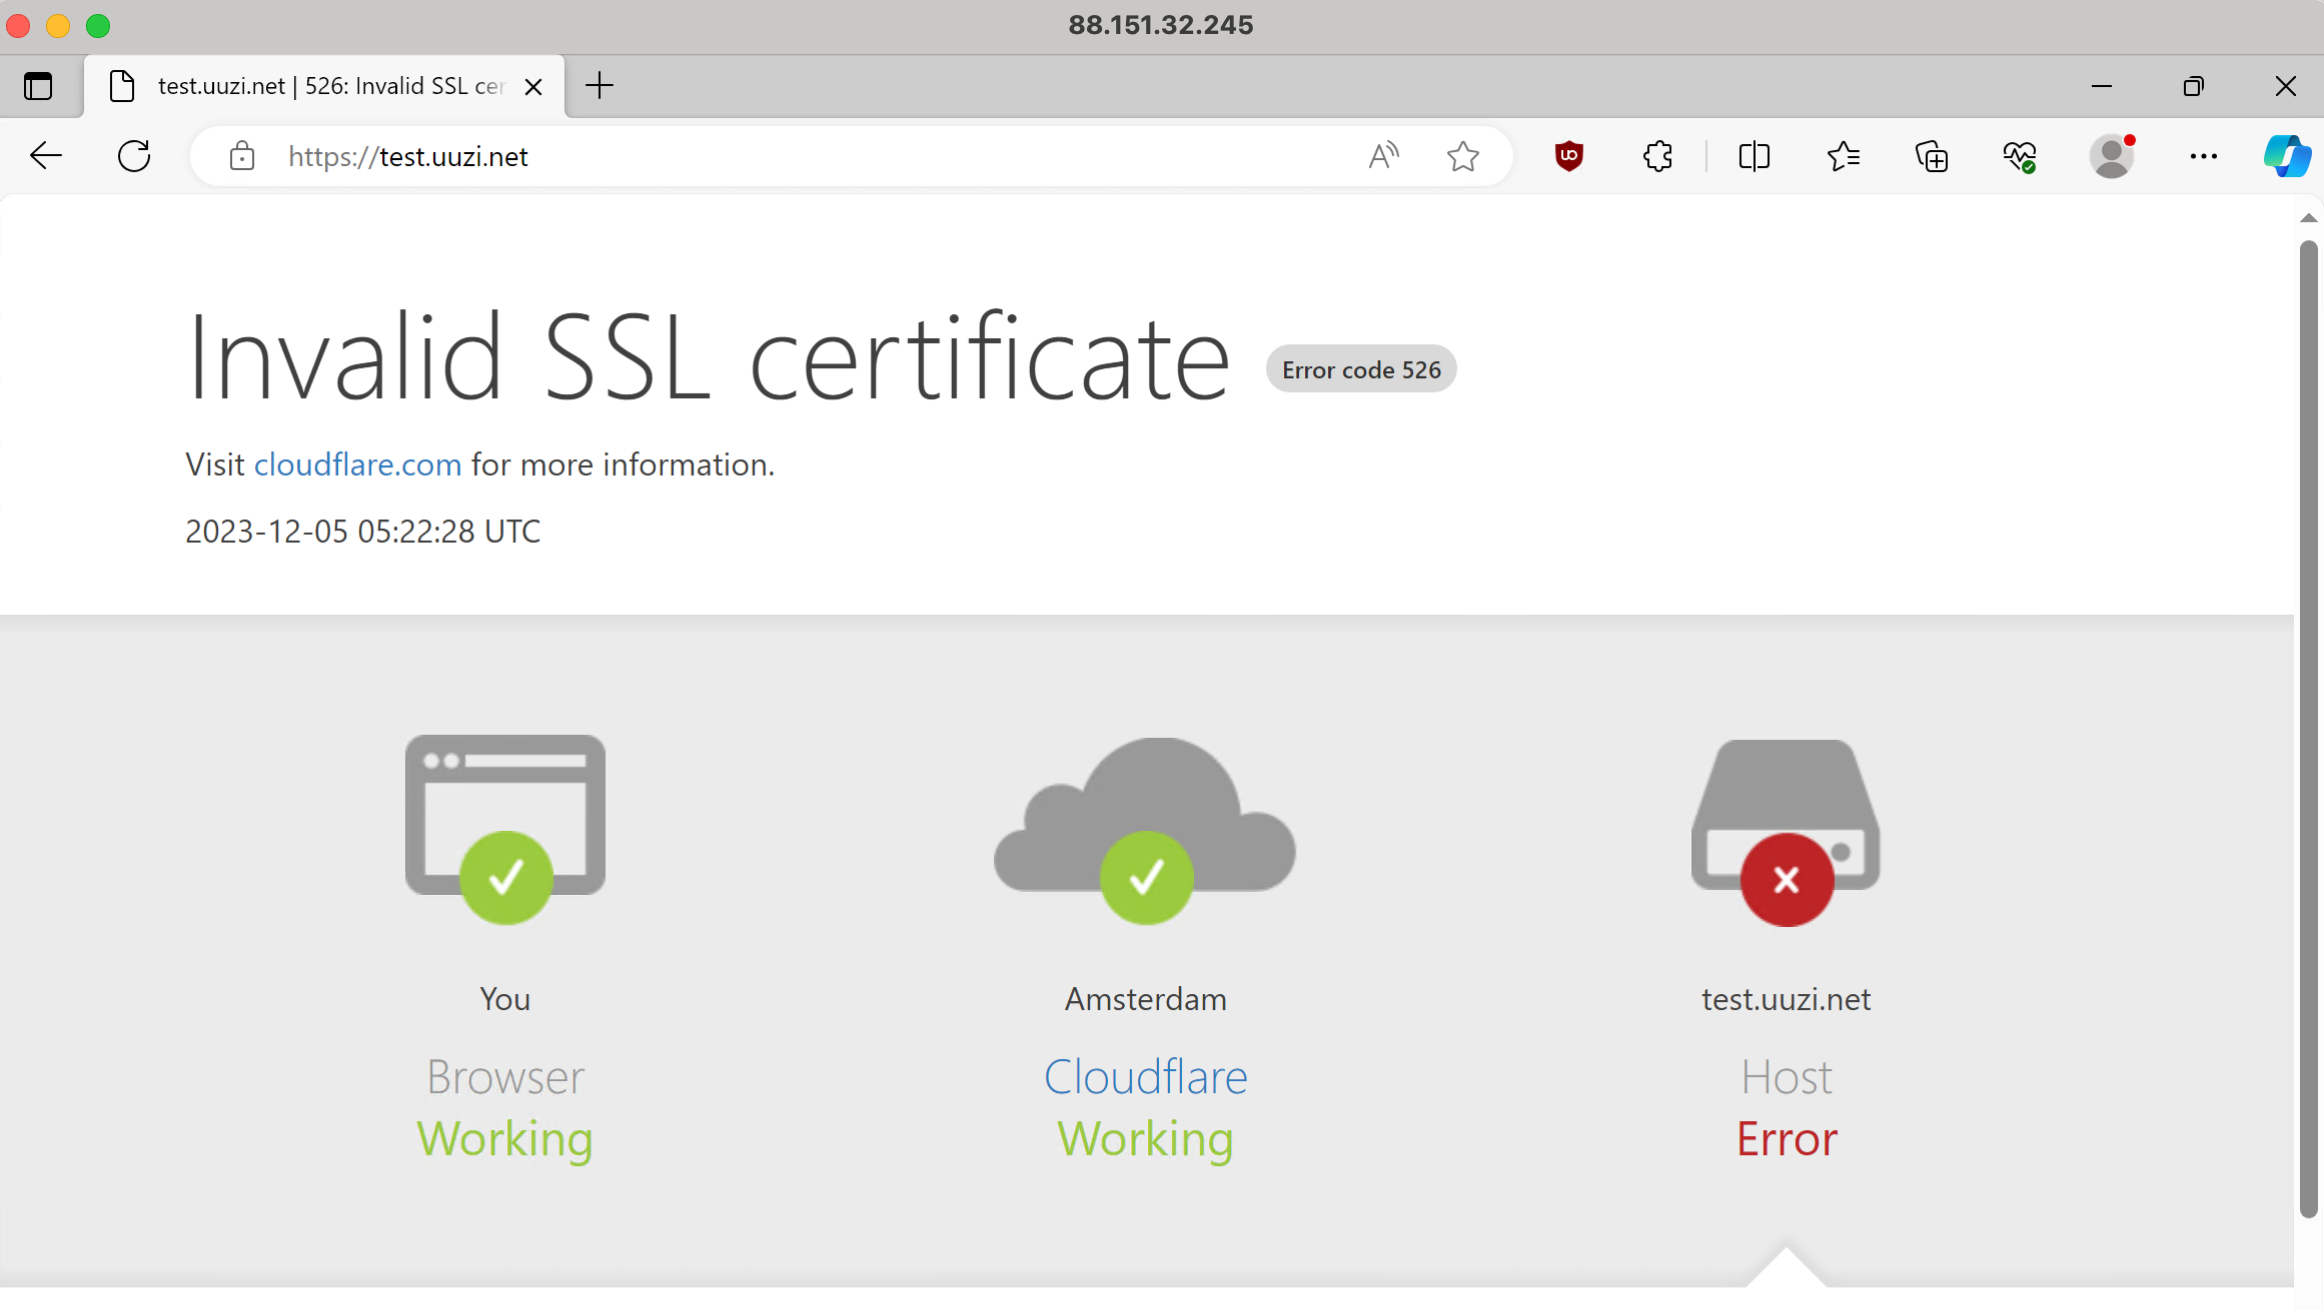2324x1310 pixels.
Task: Click the Error code 526 badge
Action: pyautogui.click(x=1361, y=369)
